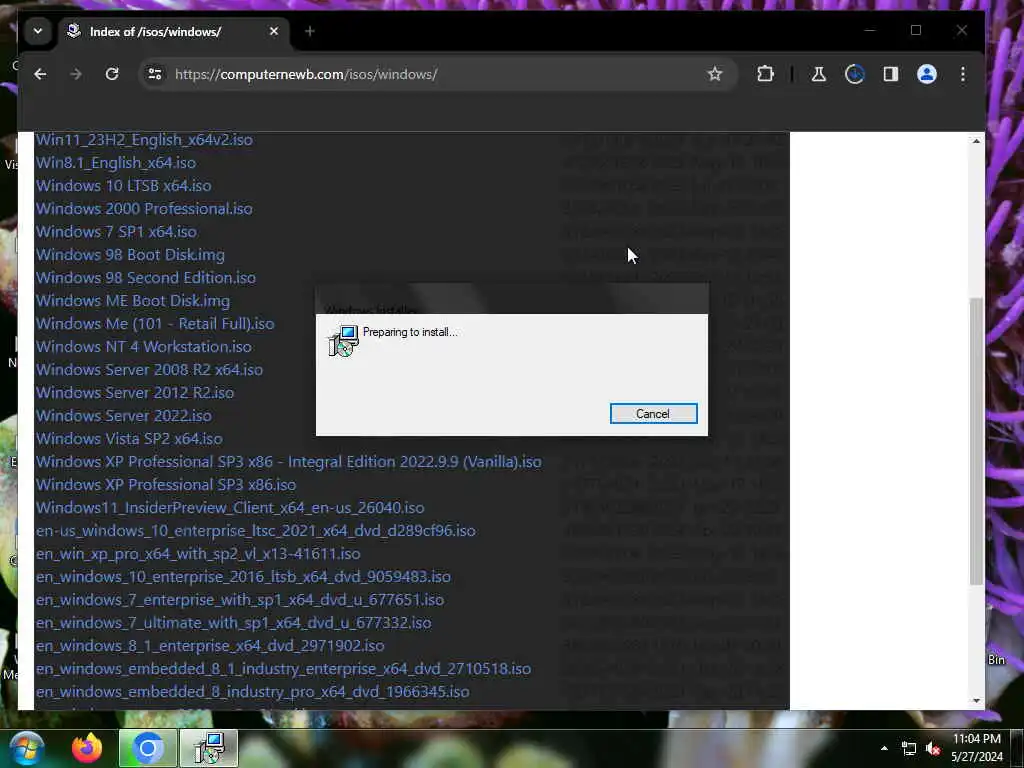Close the Index of /isos/windows/ tab
Image resolution: width=1024 pixels, height=768 pixels.
[274, 31]
